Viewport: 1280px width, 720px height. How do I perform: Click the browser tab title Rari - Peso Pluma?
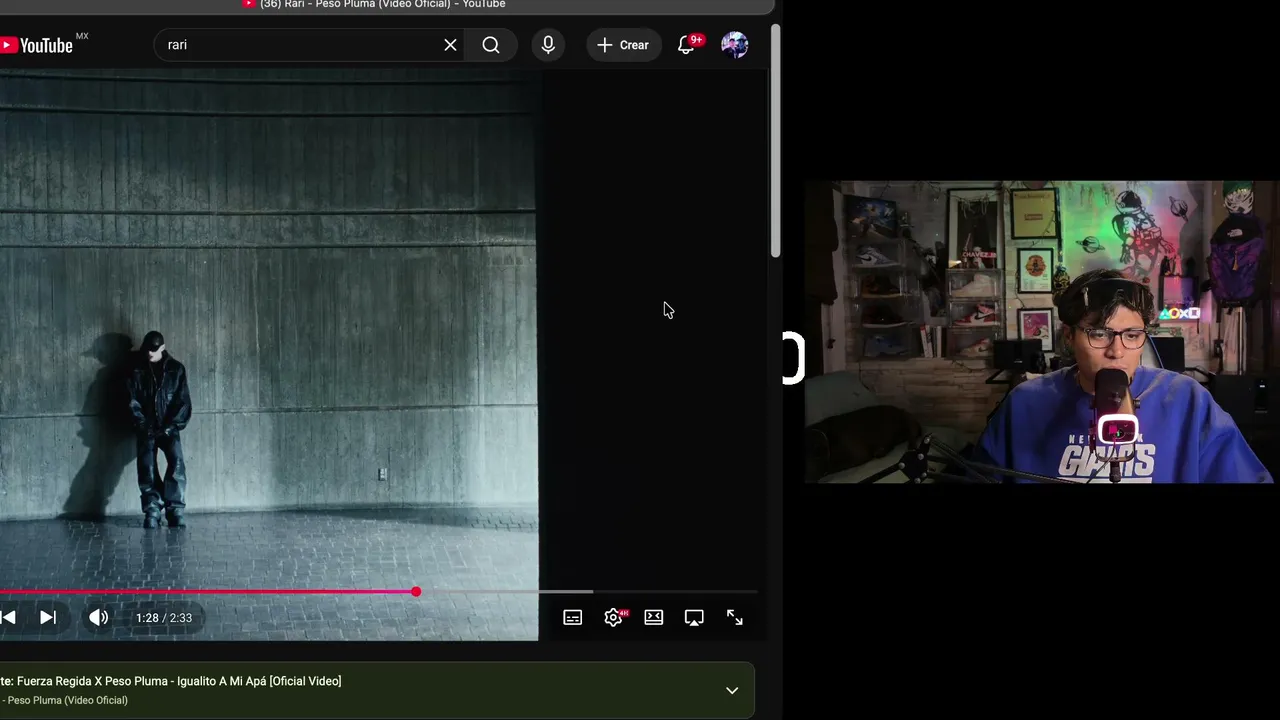[x=383, y=5]
